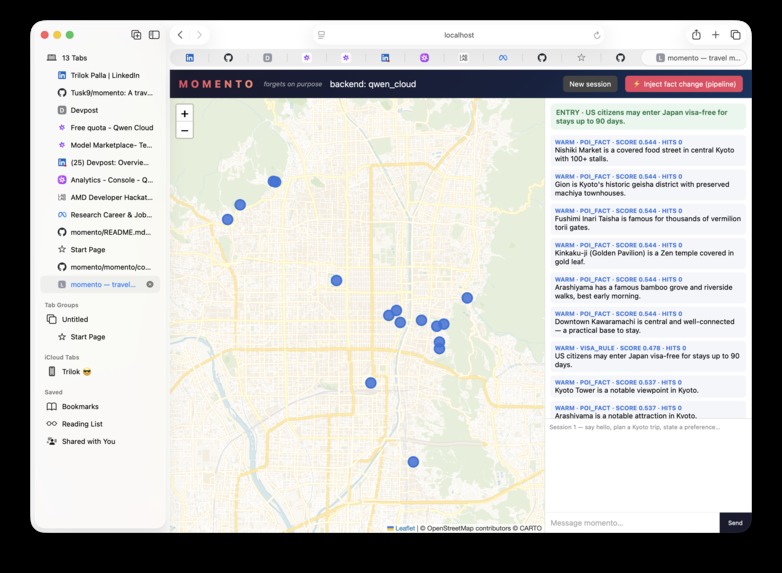
Task: Switch to first LinkedIn tab in tab bar
Action: coord(190,58)
